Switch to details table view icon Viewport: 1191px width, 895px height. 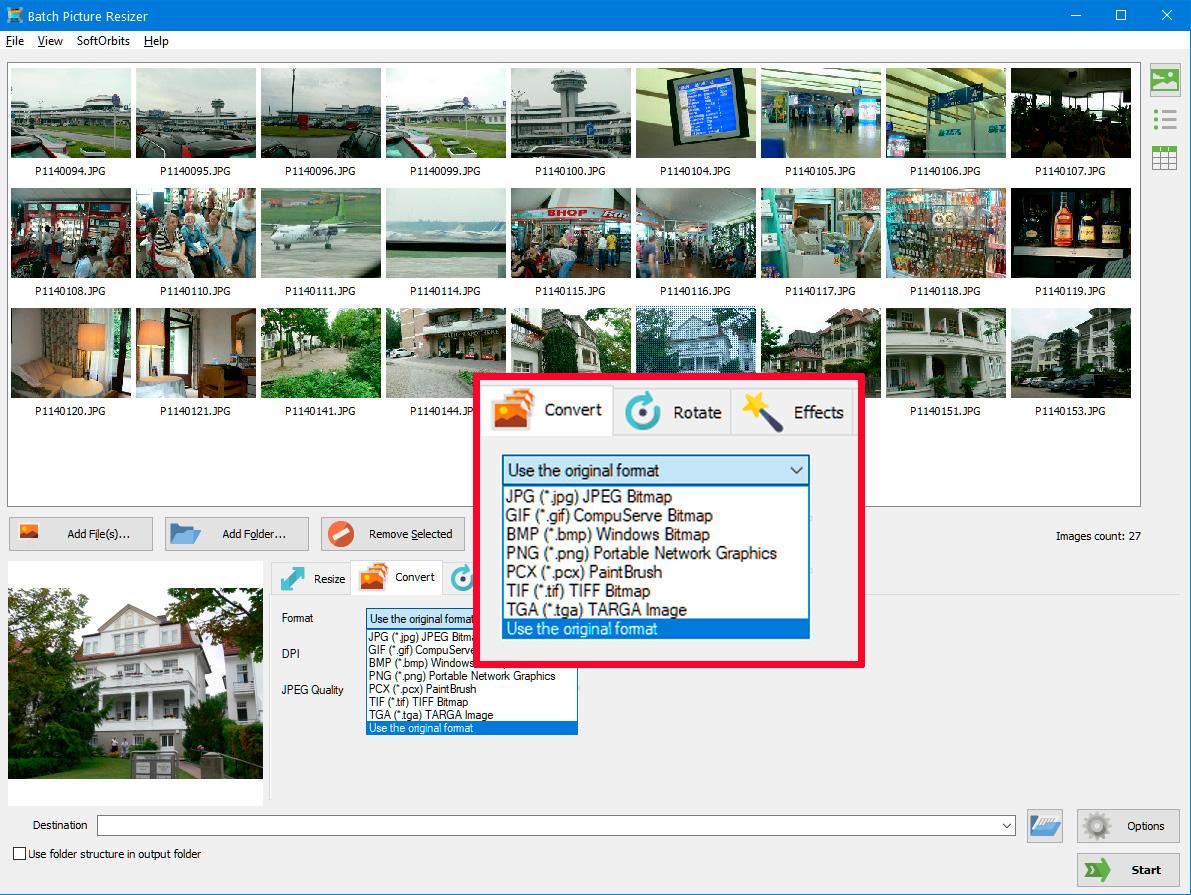1164,158
